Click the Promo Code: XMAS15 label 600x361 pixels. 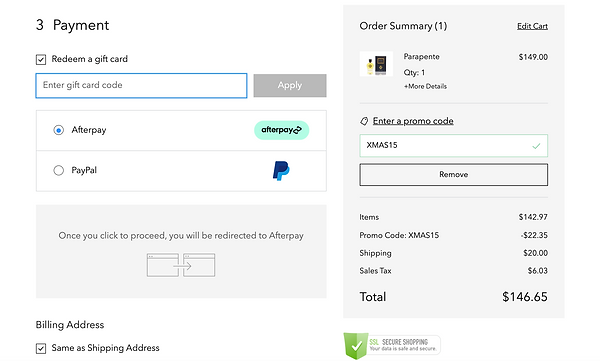[x=399, y=235]
